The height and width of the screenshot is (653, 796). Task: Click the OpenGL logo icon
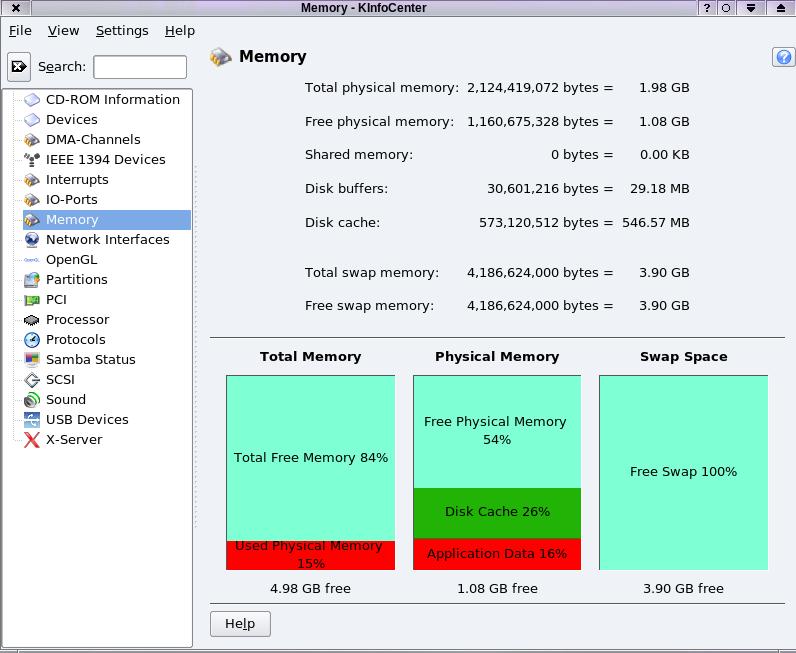click(x=31, y=259)
